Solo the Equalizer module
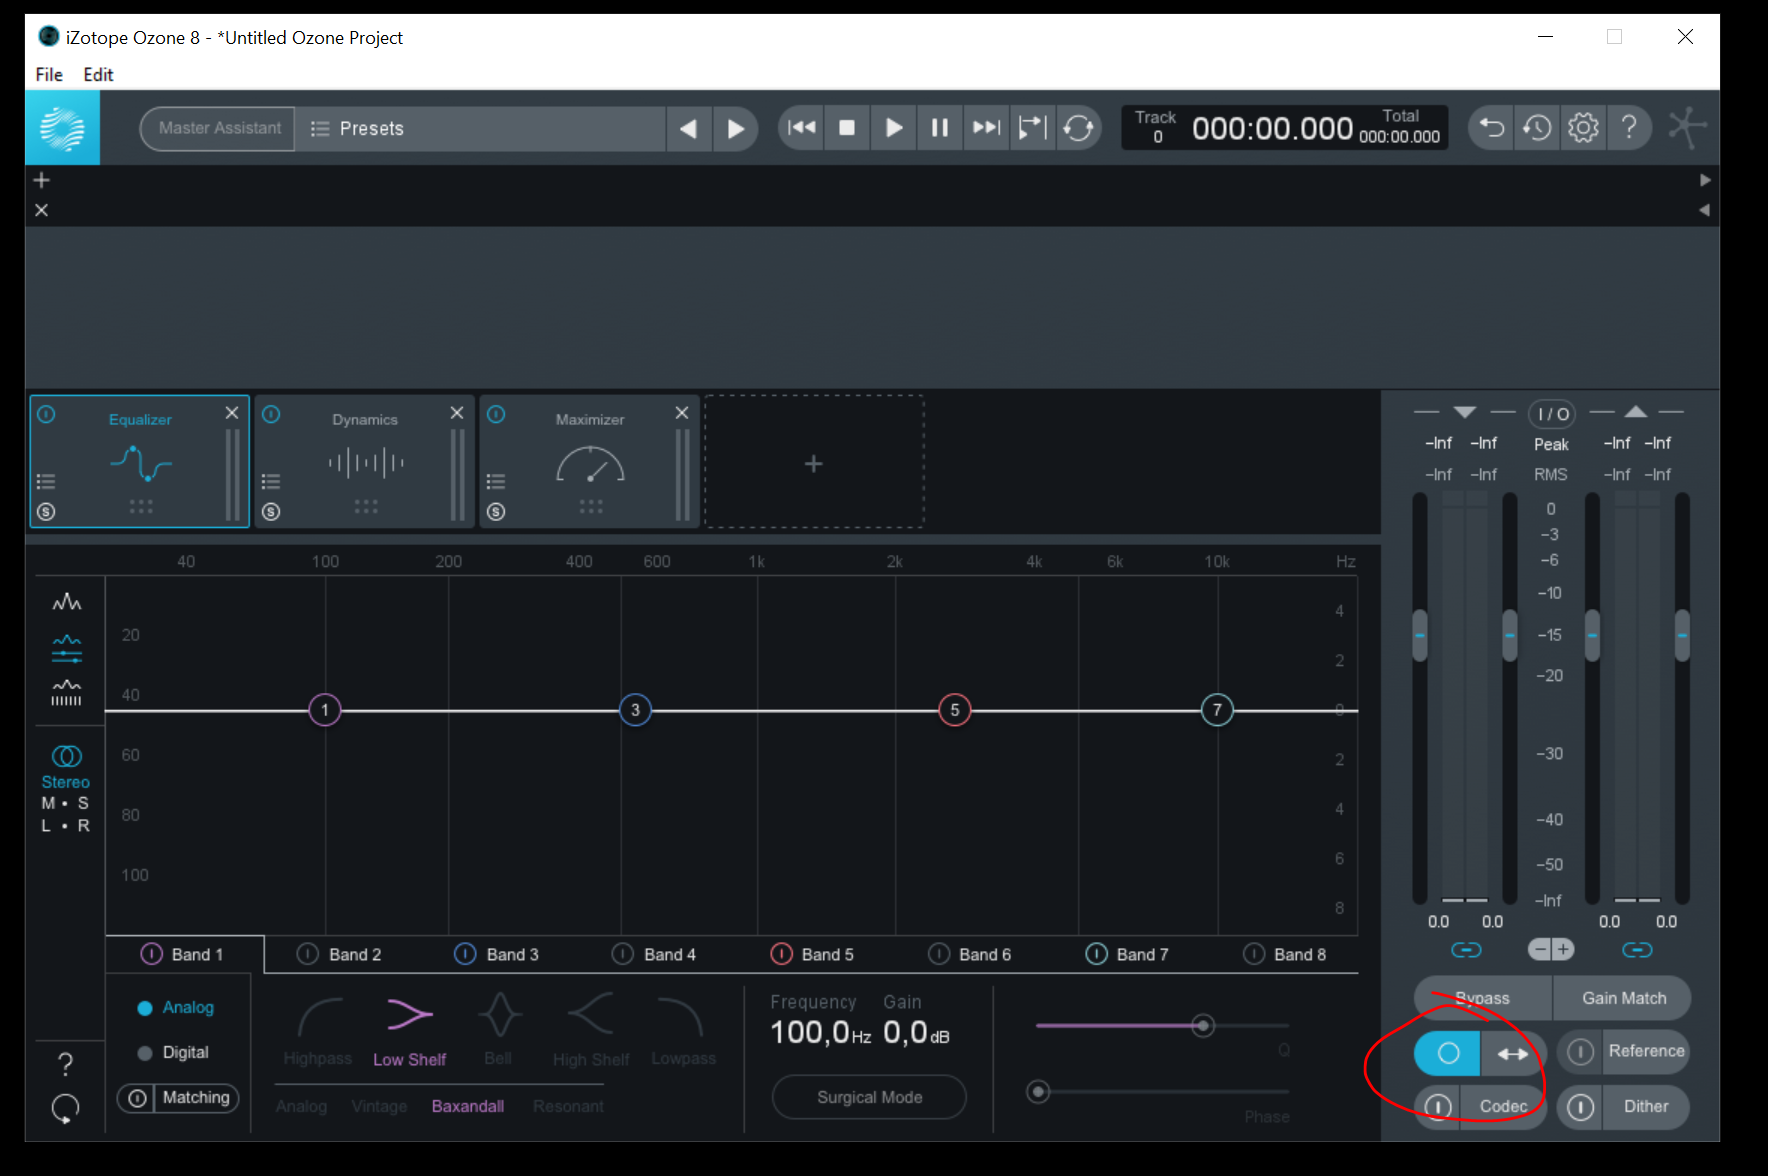 point(46,512)
